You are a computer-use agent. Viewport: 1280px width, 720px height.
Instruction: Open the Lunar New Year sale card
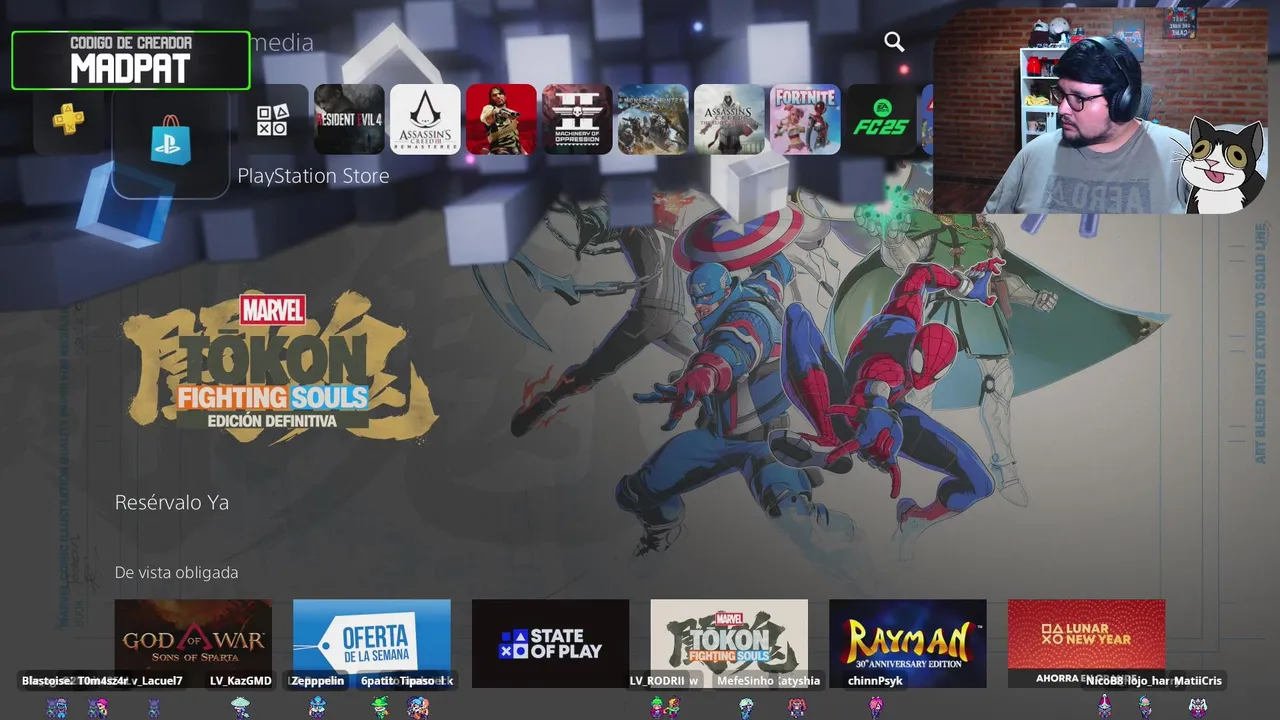coord(1087,643)
